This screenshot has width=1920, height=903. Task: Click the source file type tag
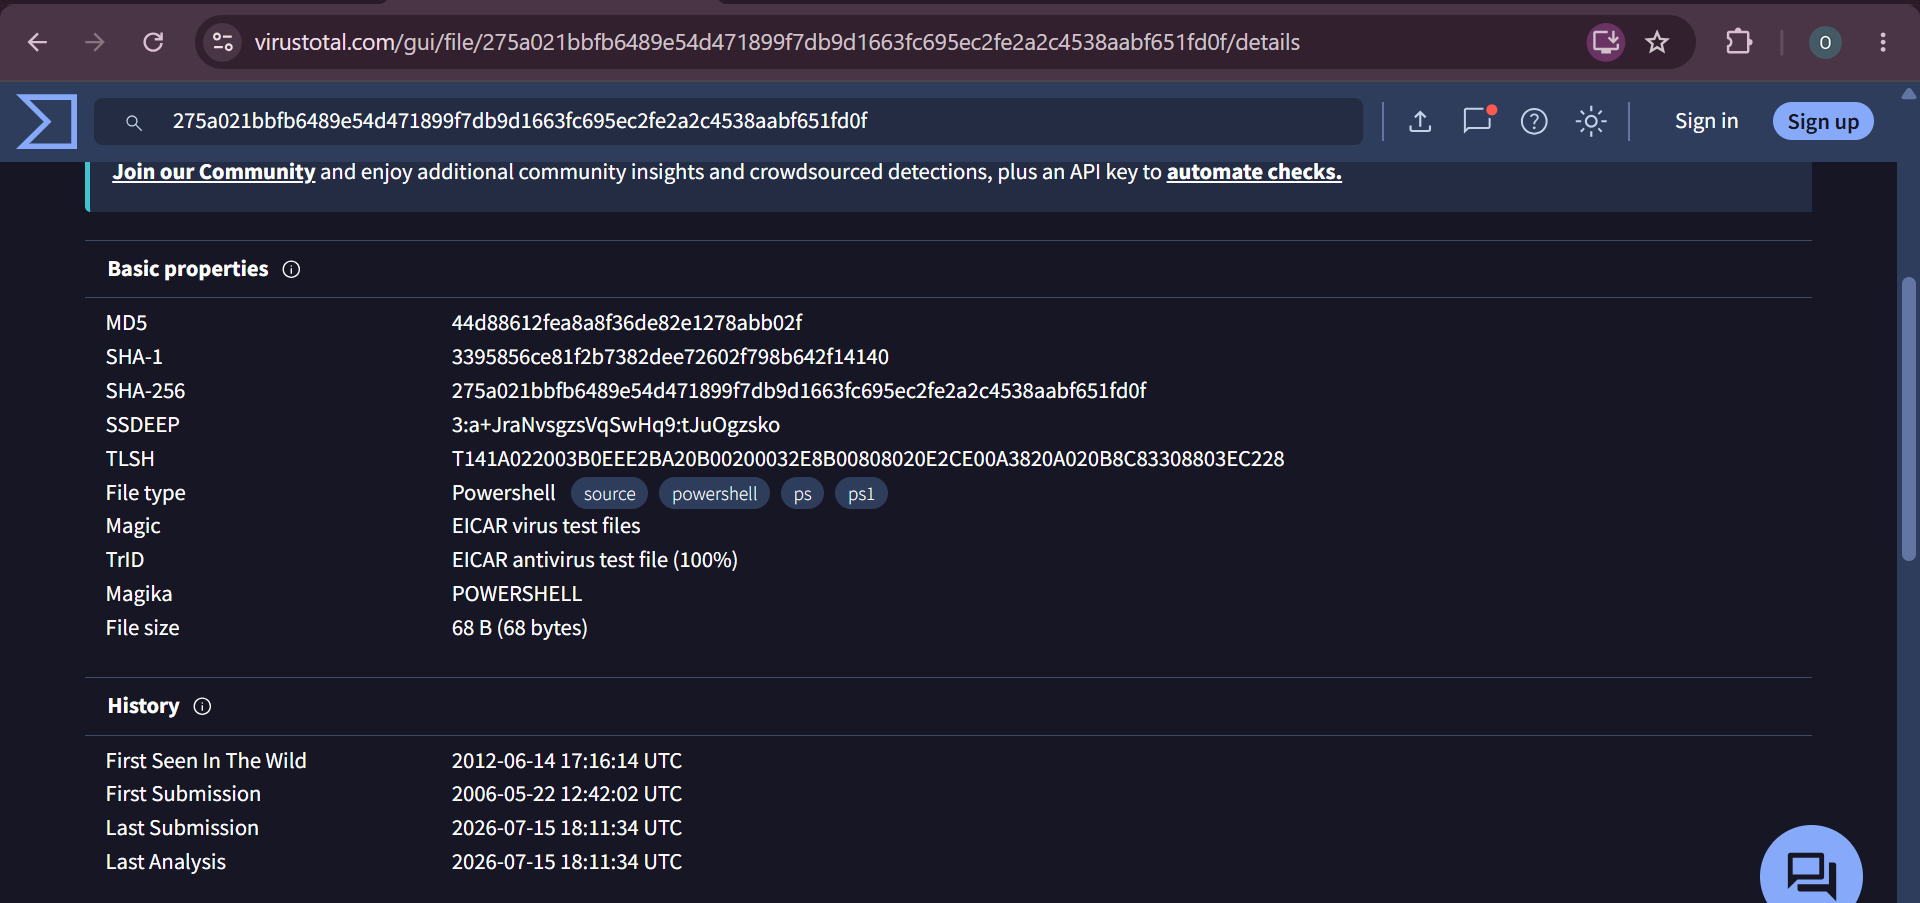click(x=609, y=493)
